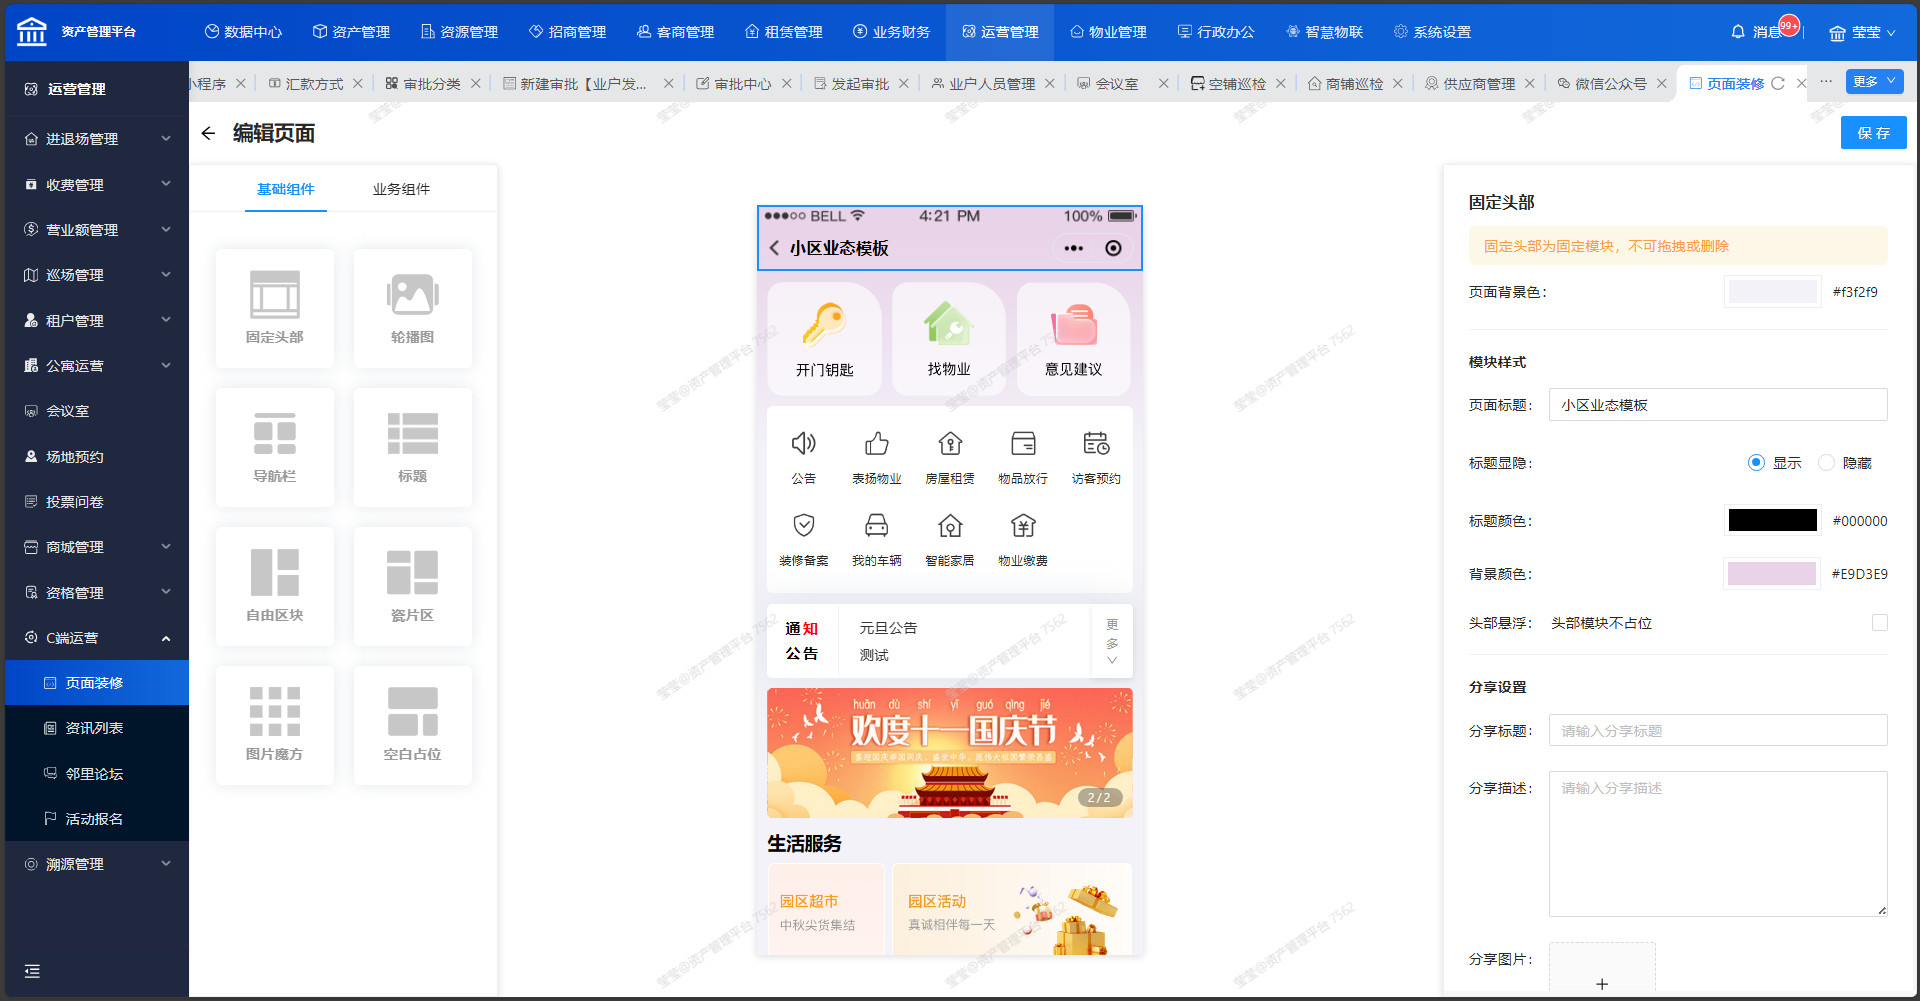Click the 保存 button
This screenshot has height=1001, width=1920.
pos(1873,133)
